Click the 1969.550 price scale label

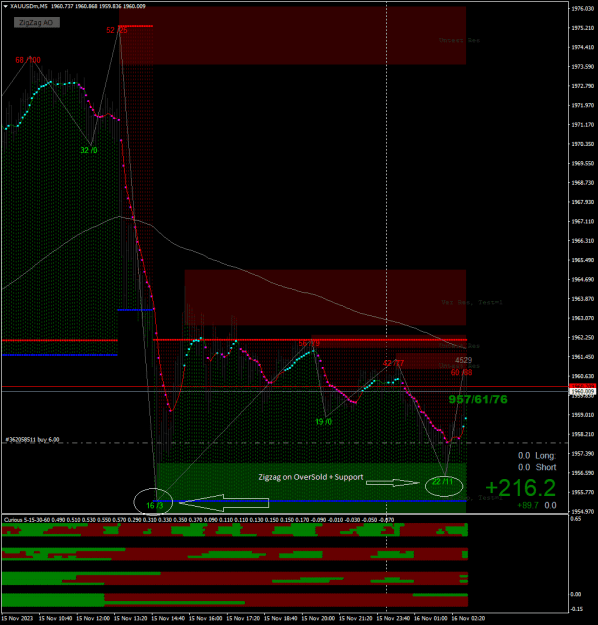pos(582,163)
